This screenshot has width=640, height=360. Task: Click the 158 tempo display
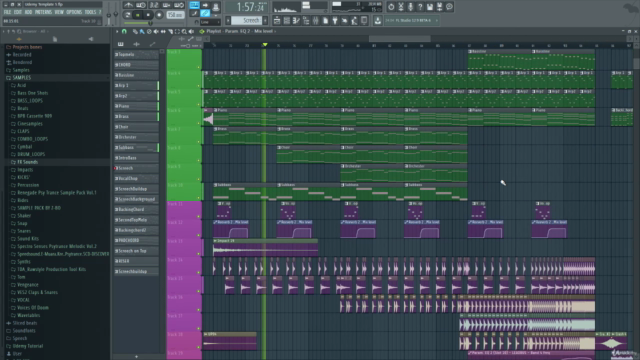tap(175, 15)
